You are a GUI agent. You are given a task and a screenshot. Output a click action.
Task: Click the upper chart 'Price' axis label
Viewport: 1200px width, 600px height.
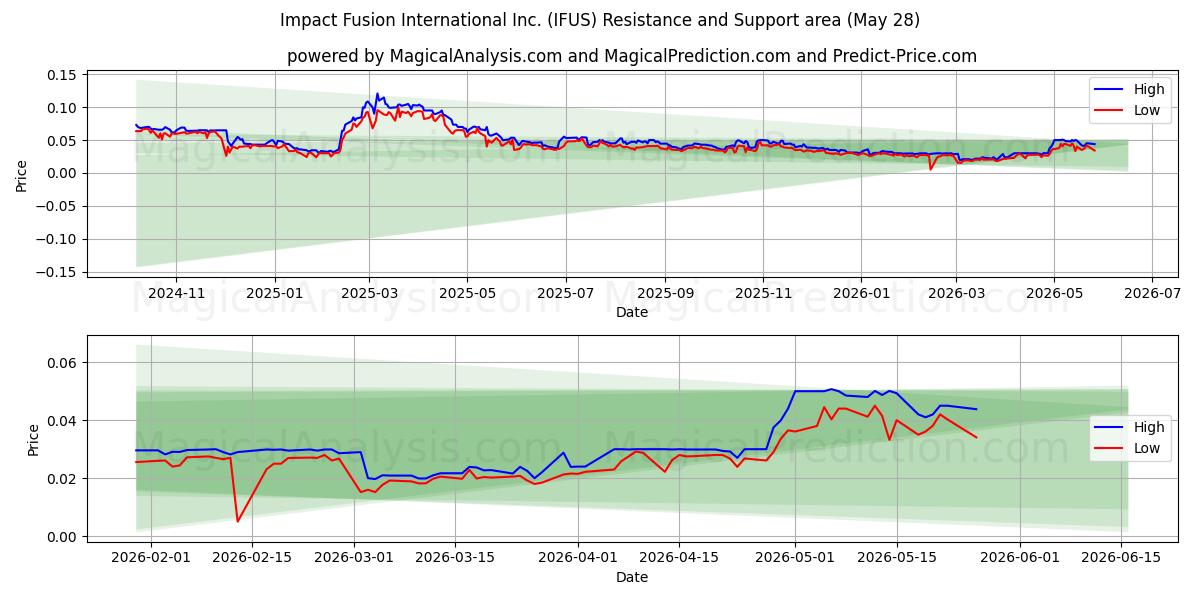22,175
